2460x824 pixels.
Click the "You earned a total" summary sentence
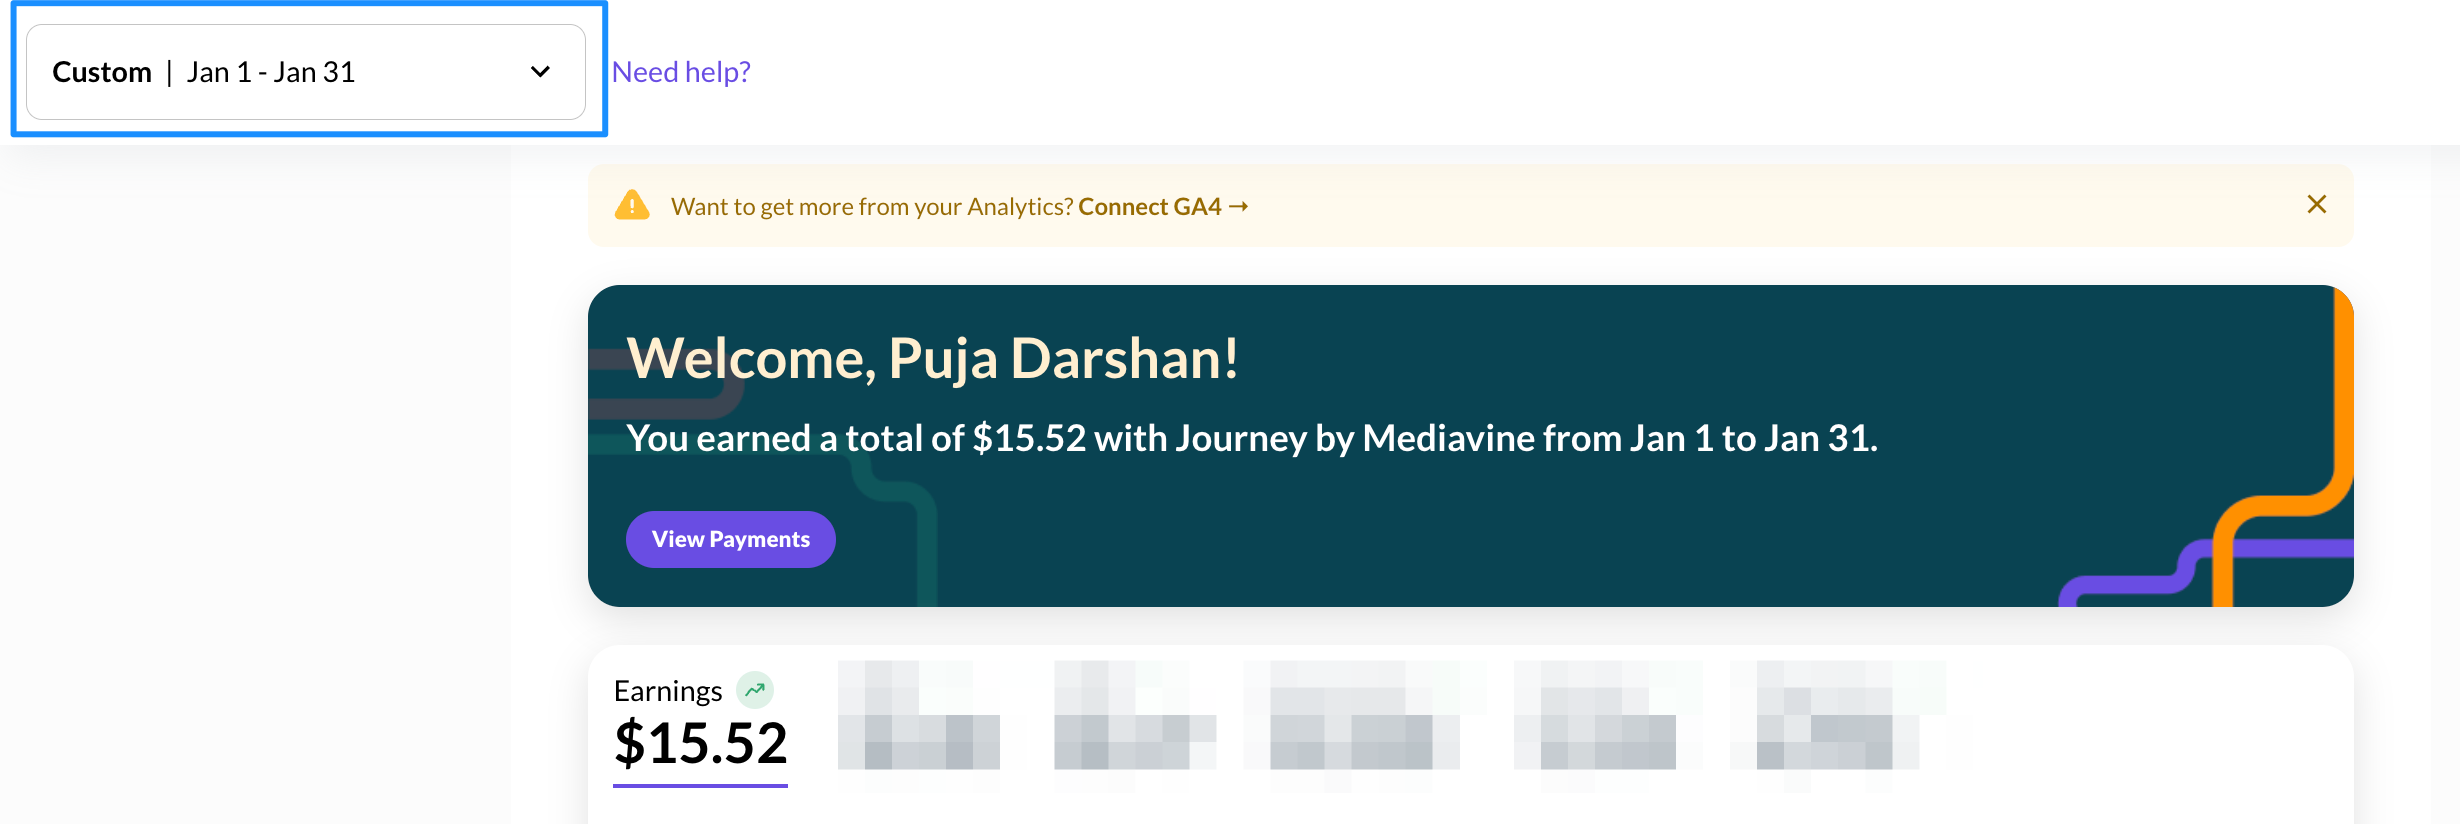[x=1251, y=438]
